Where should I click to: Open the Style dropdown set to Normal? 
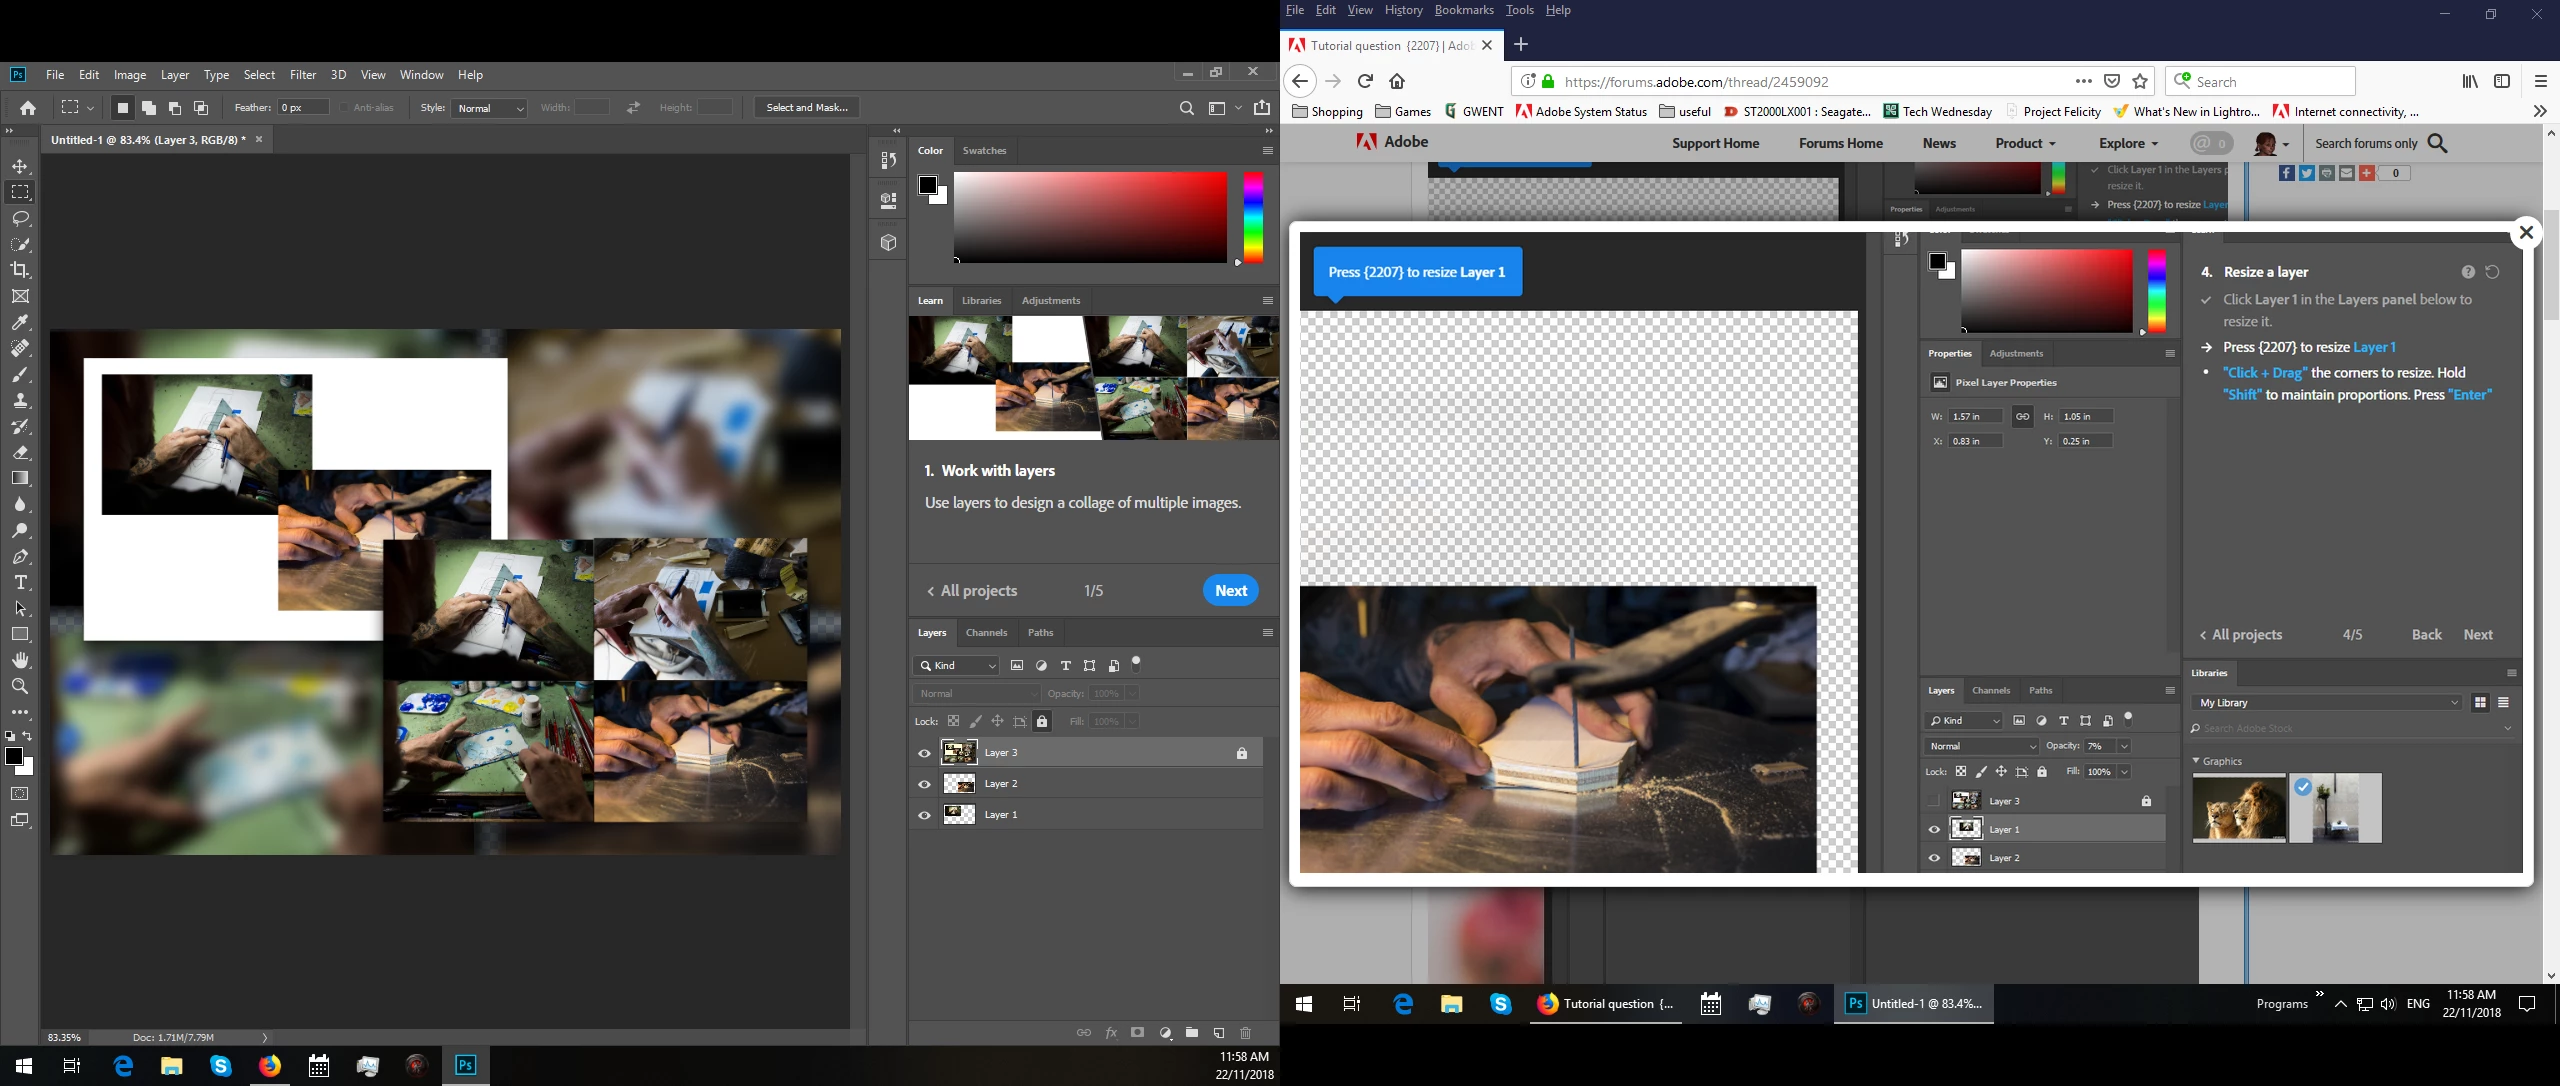(x=490, y=108)
